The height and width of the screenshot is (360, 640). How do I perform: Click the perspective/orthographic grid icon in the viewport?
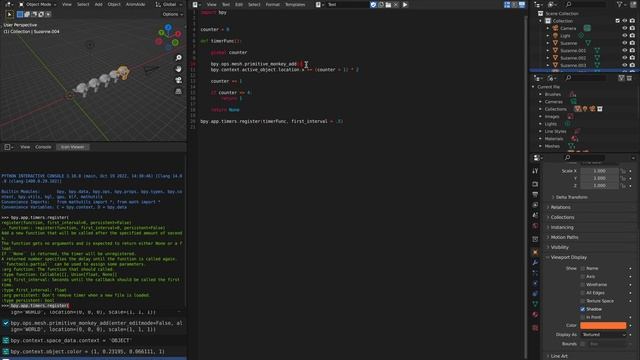click(x=178, y=91)
